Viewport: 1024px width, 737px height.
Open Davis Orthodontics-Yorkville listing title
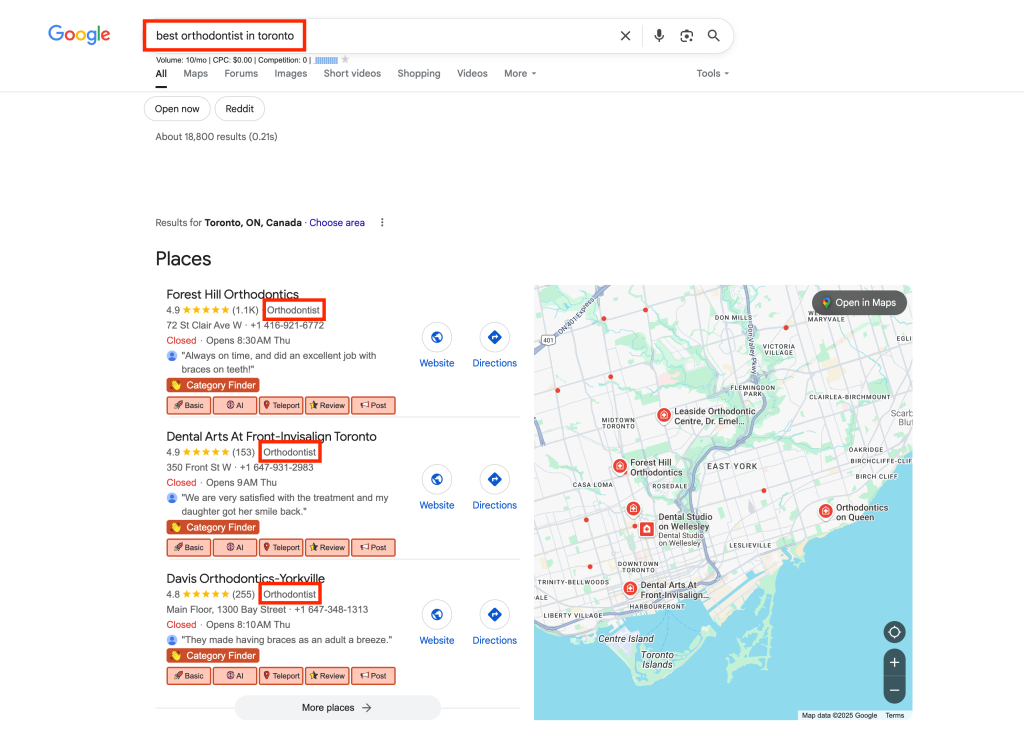pos(246,578)
